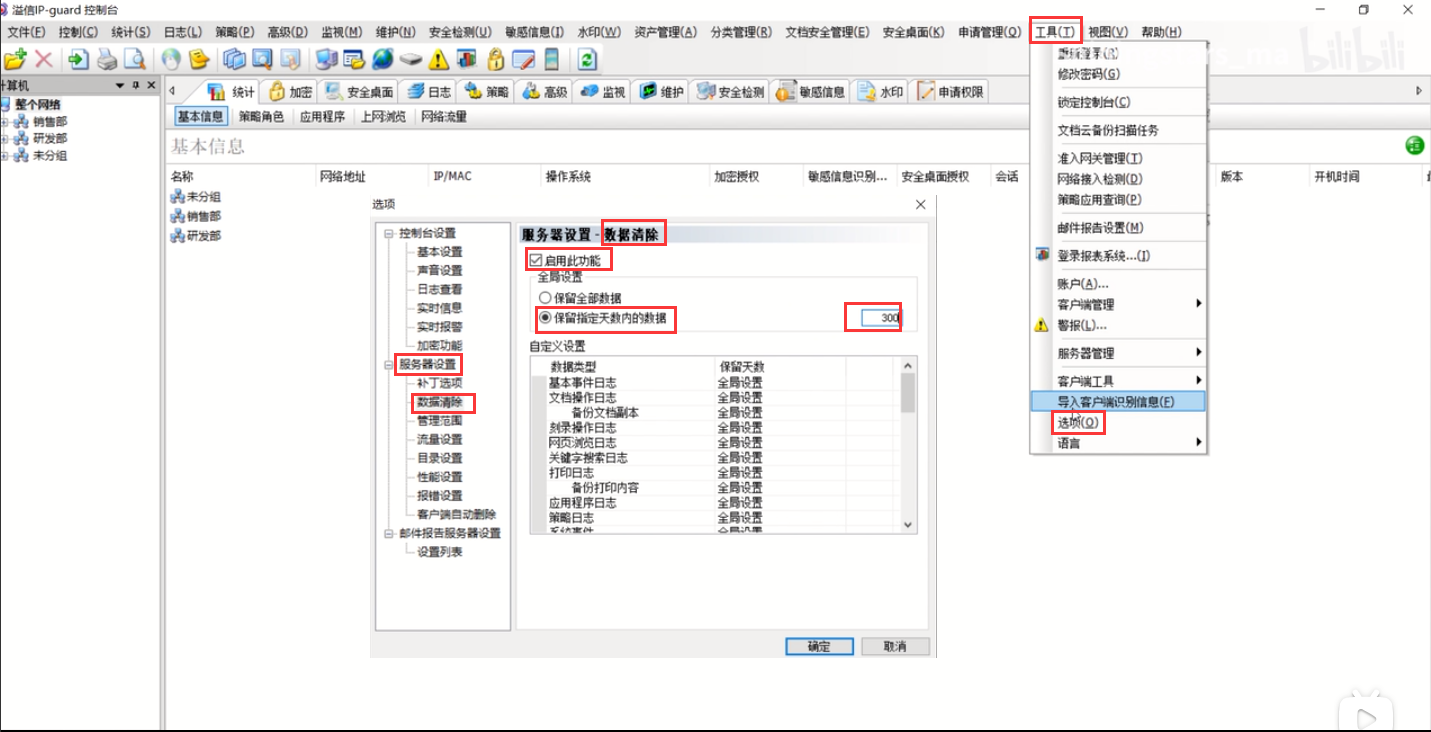Click the screen magnifier toolbar icon
The width and height of the screenshot is (1431, 732).
click(262, 60)
